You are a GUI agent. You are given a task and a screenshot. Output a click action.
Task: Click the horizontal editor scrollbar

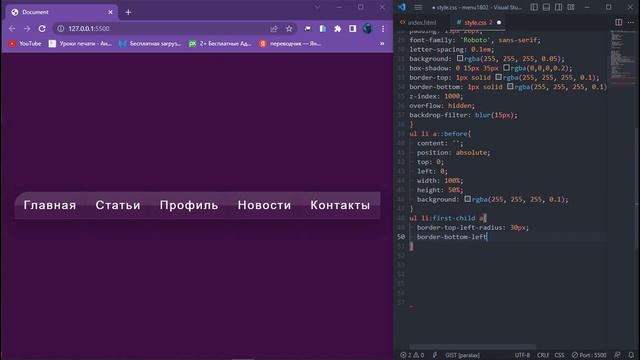[472, 347]
